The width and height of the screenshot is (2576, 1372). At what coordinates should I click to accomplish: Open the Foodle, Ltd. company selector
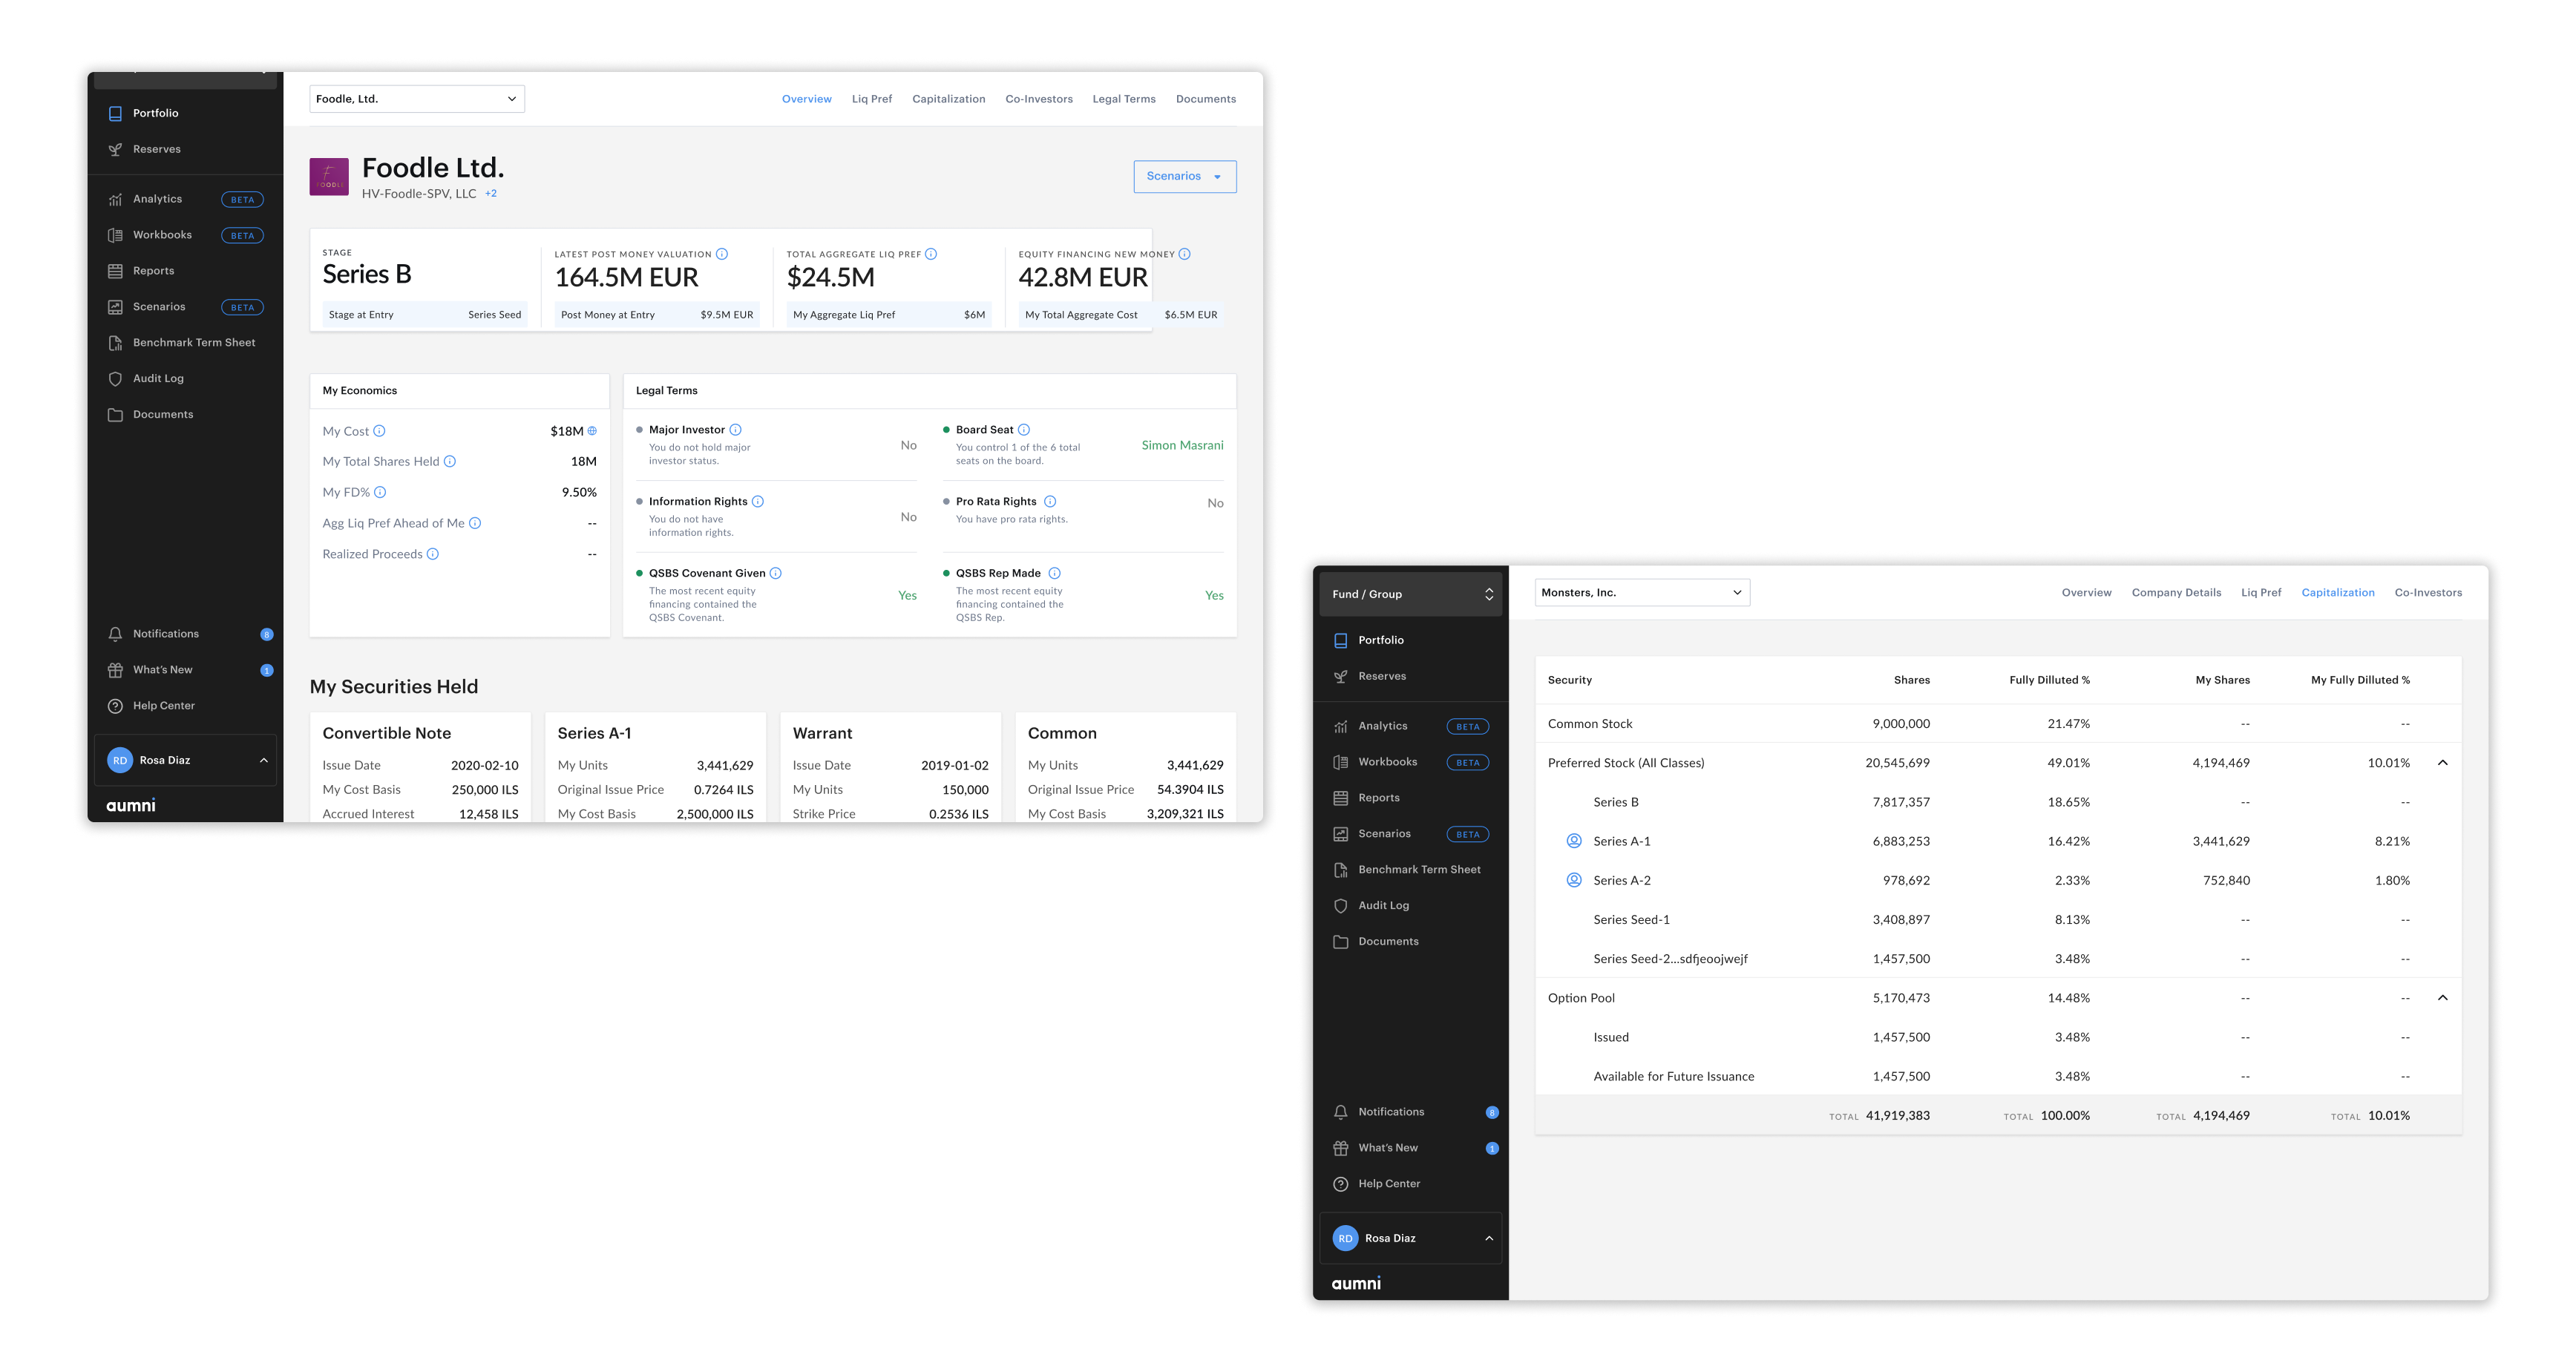pyautogui.click(x=417, y=99)
